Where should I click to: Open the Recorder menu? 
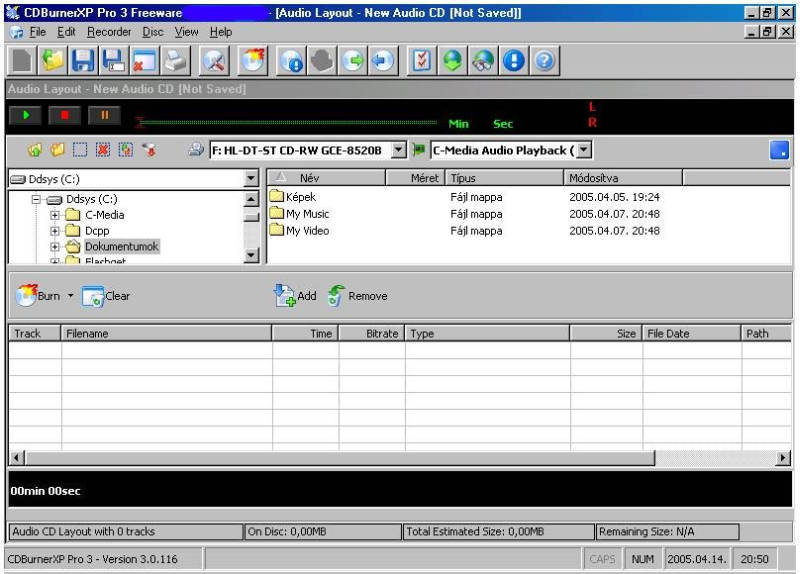tap(109, 32)
